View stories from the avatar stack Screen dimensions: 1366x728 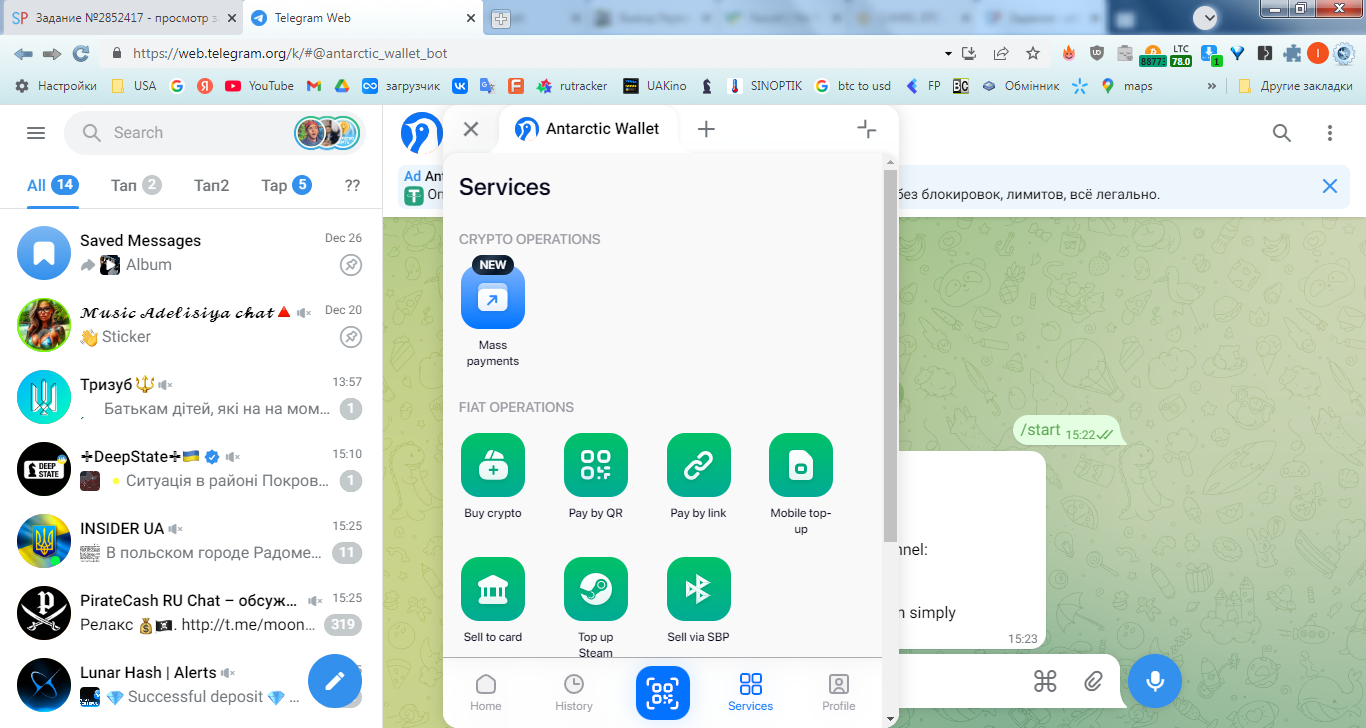tap(327, 133)
